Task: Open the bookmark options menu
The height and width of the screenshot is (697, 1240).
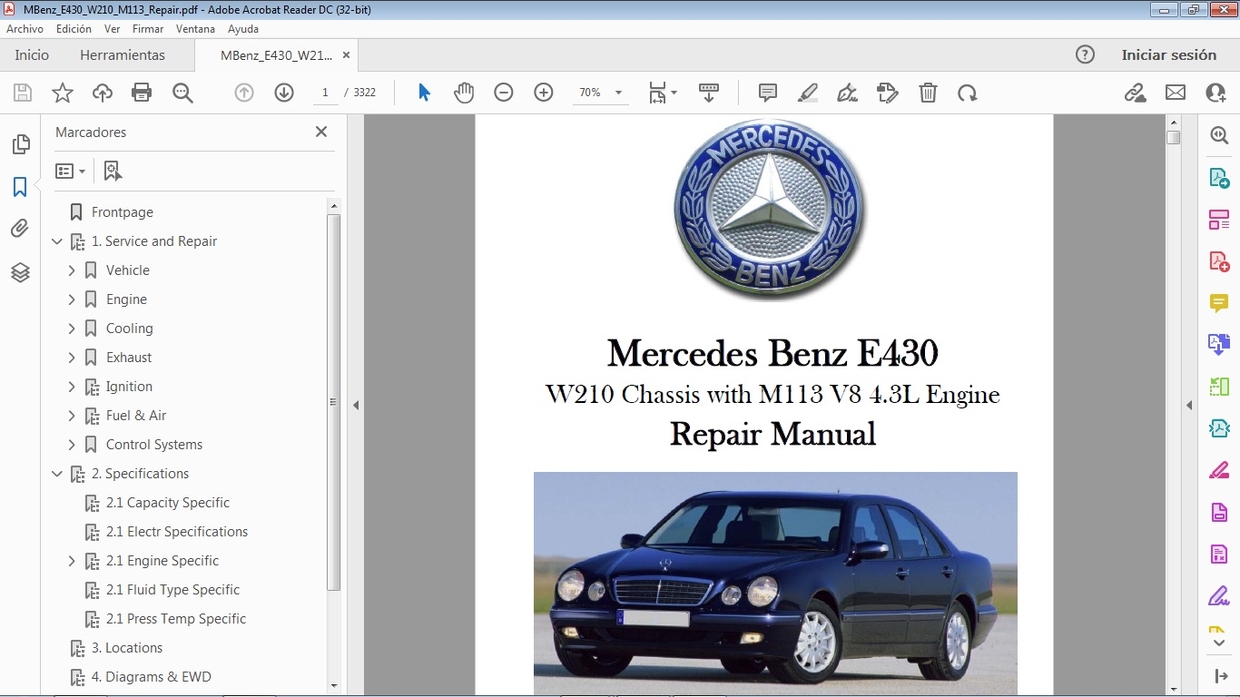Action: point(70,170)
